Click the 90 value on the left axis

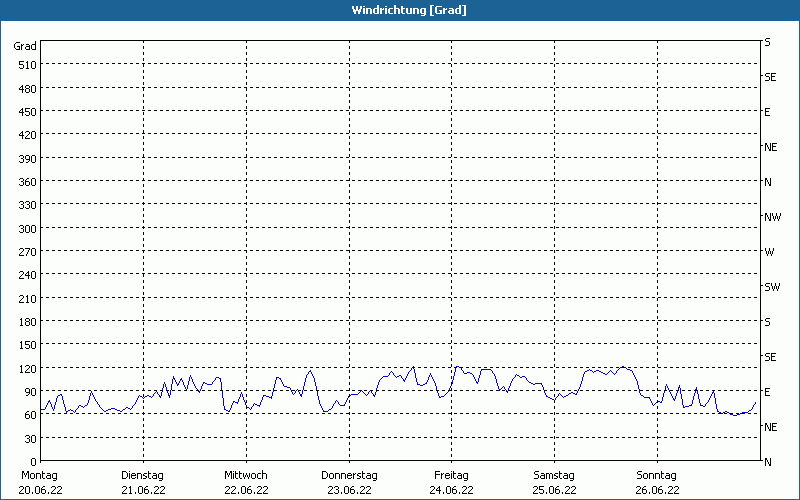[x=31, y=392]
